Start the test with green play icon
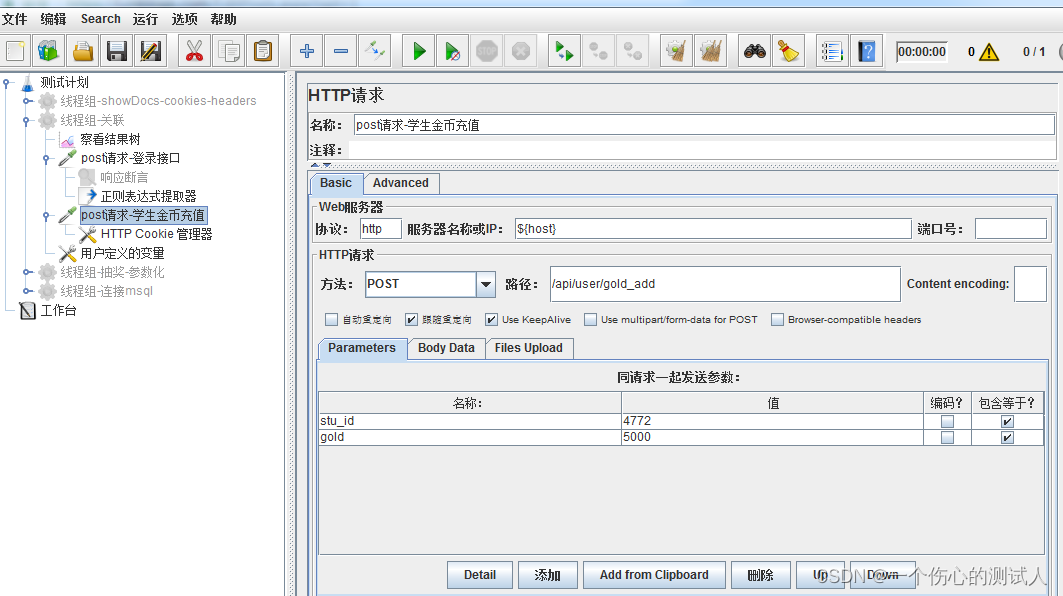The height and width of the screenshot is (596, 1063). pyautogui.click(x=418, y=51)
